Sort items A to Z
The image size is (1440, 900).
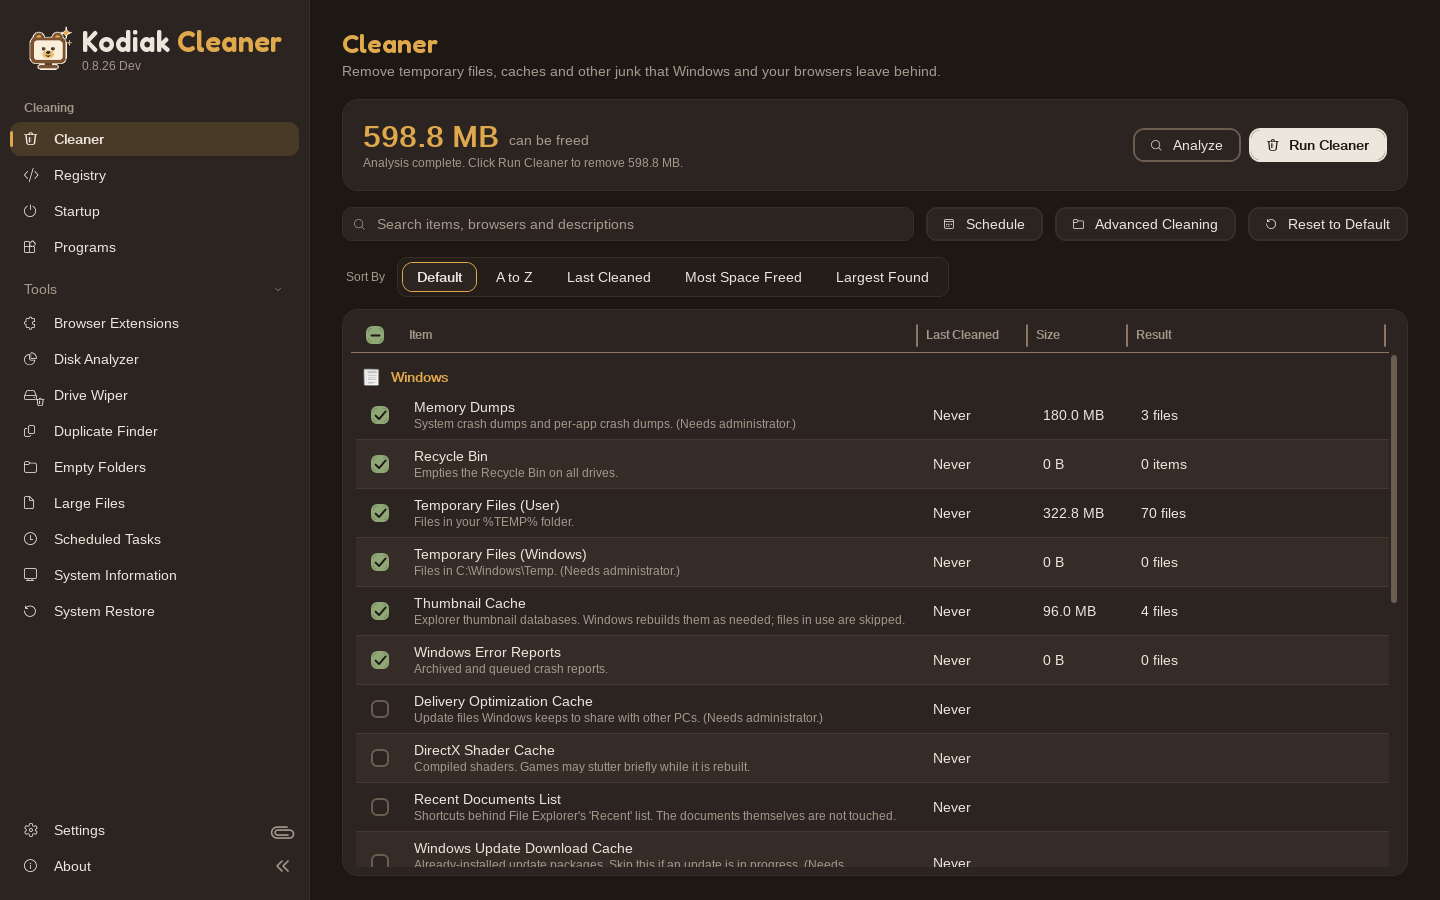coord(514,277)
